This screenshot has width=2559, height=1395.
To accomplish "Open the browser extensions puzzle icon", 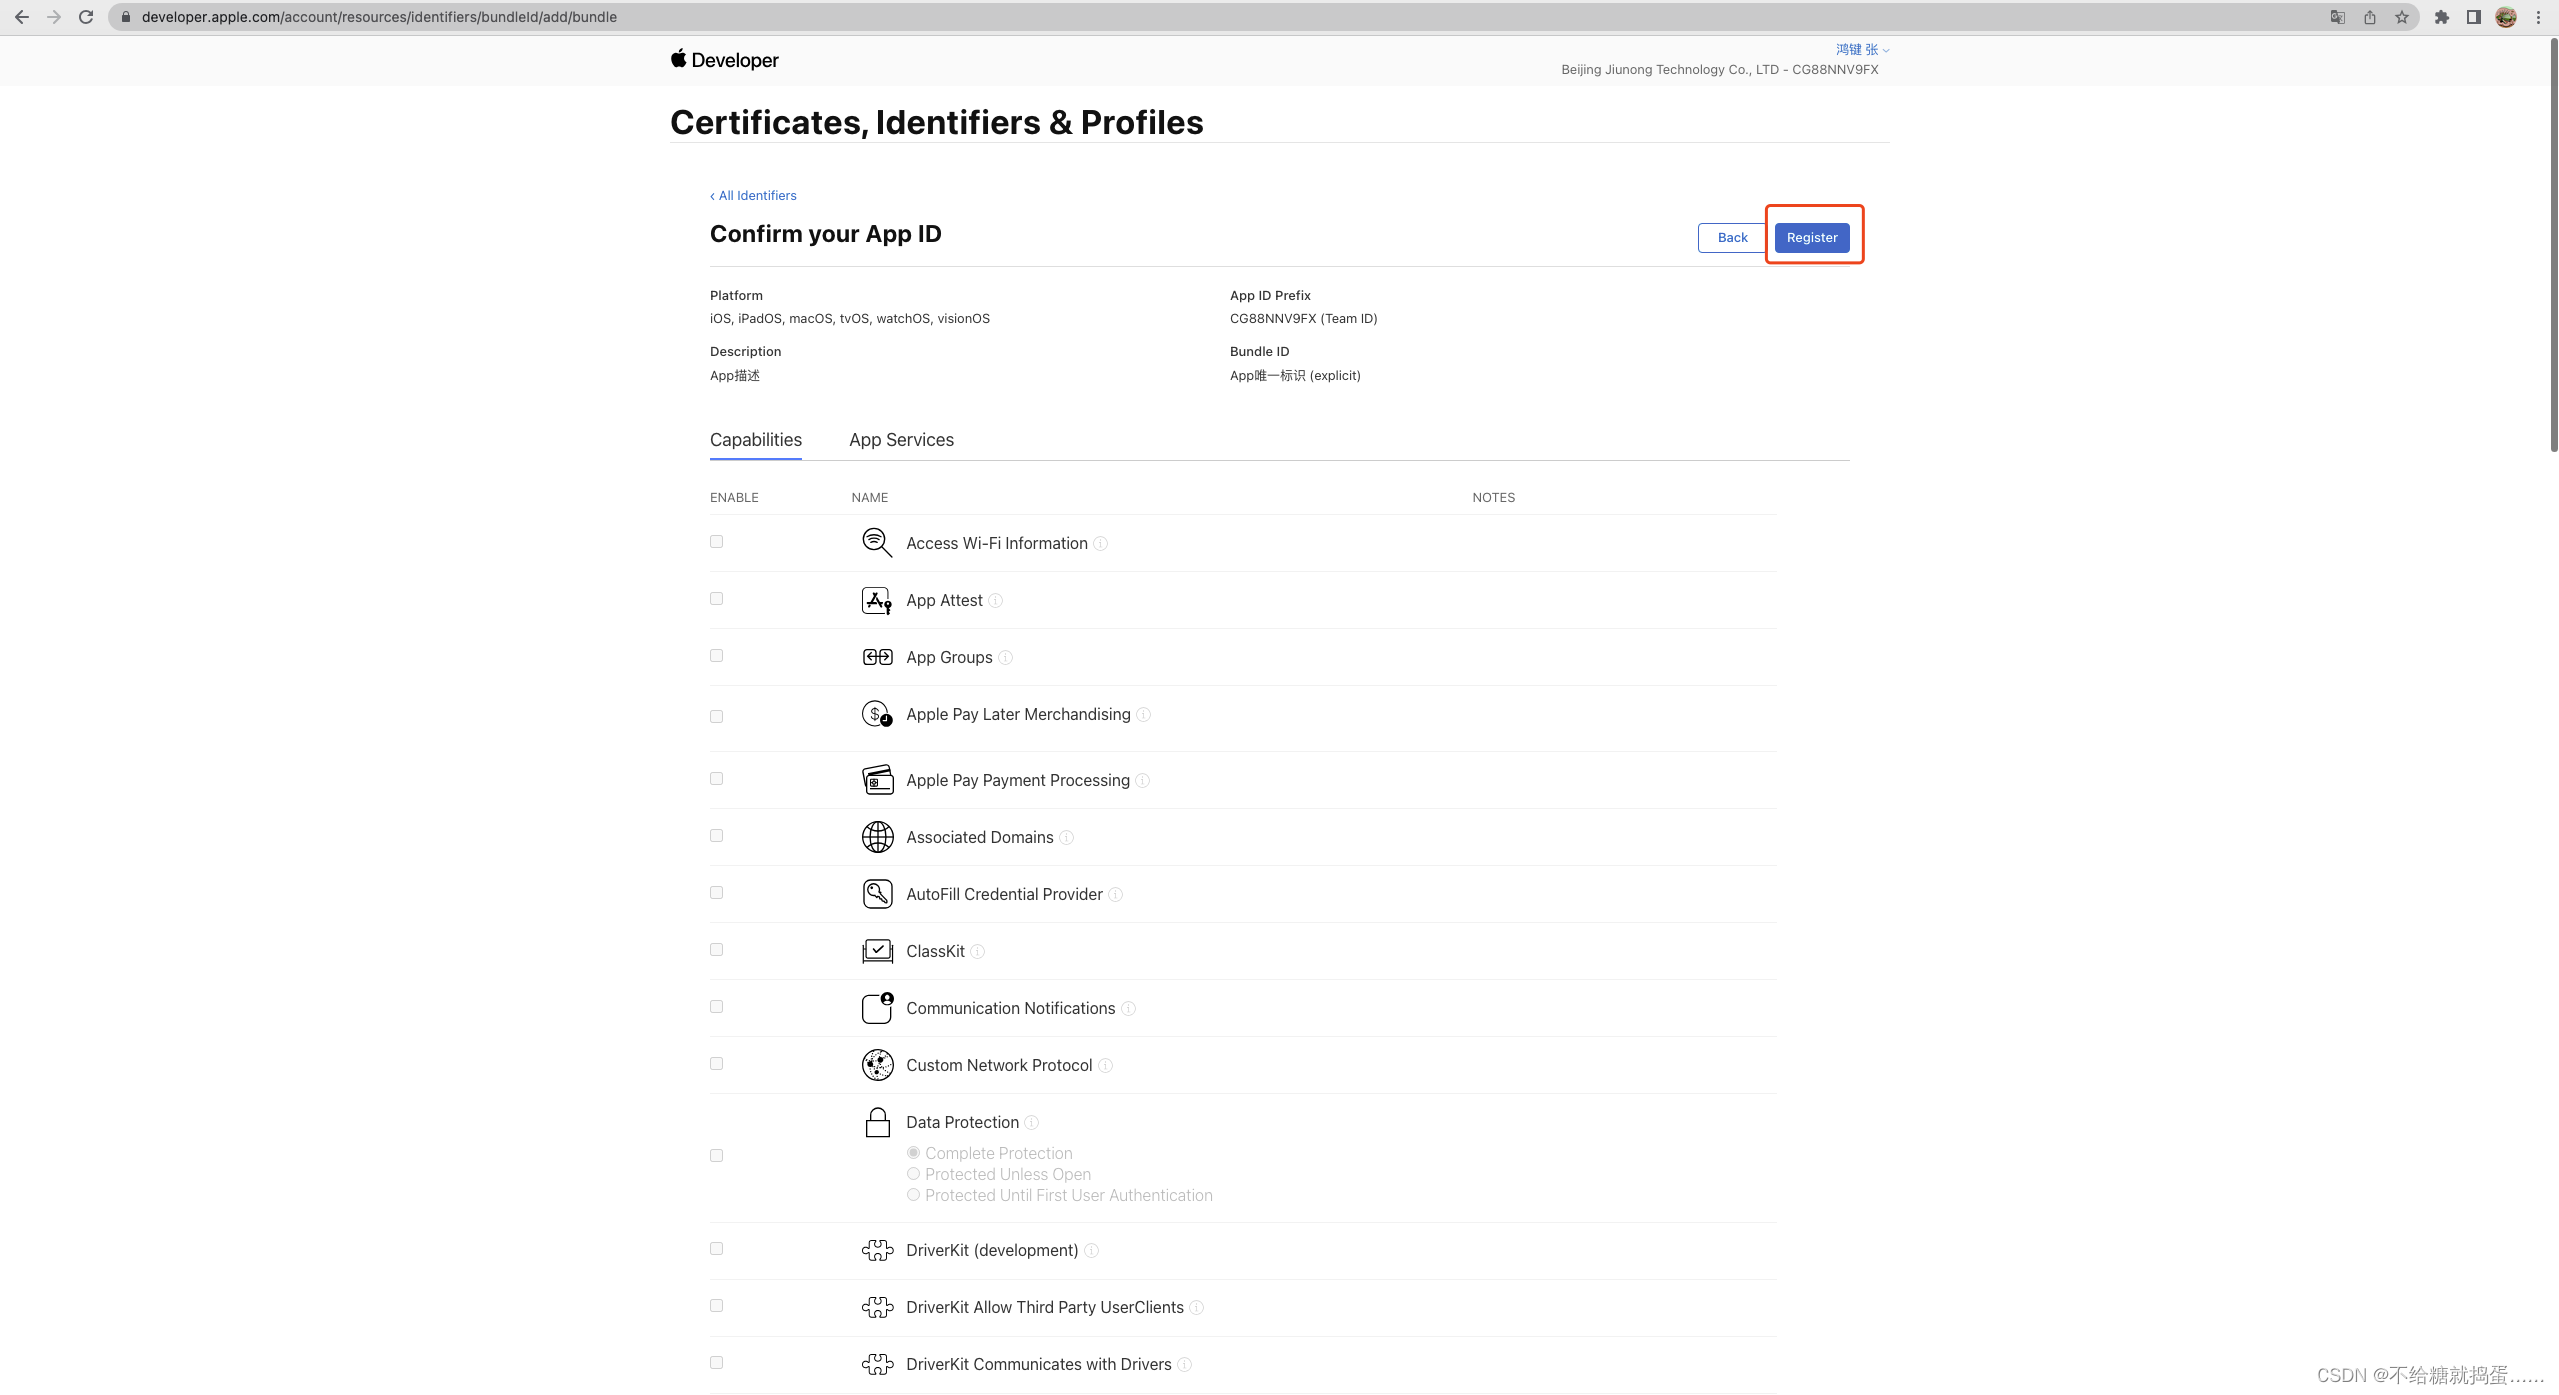I will 2441,17.
